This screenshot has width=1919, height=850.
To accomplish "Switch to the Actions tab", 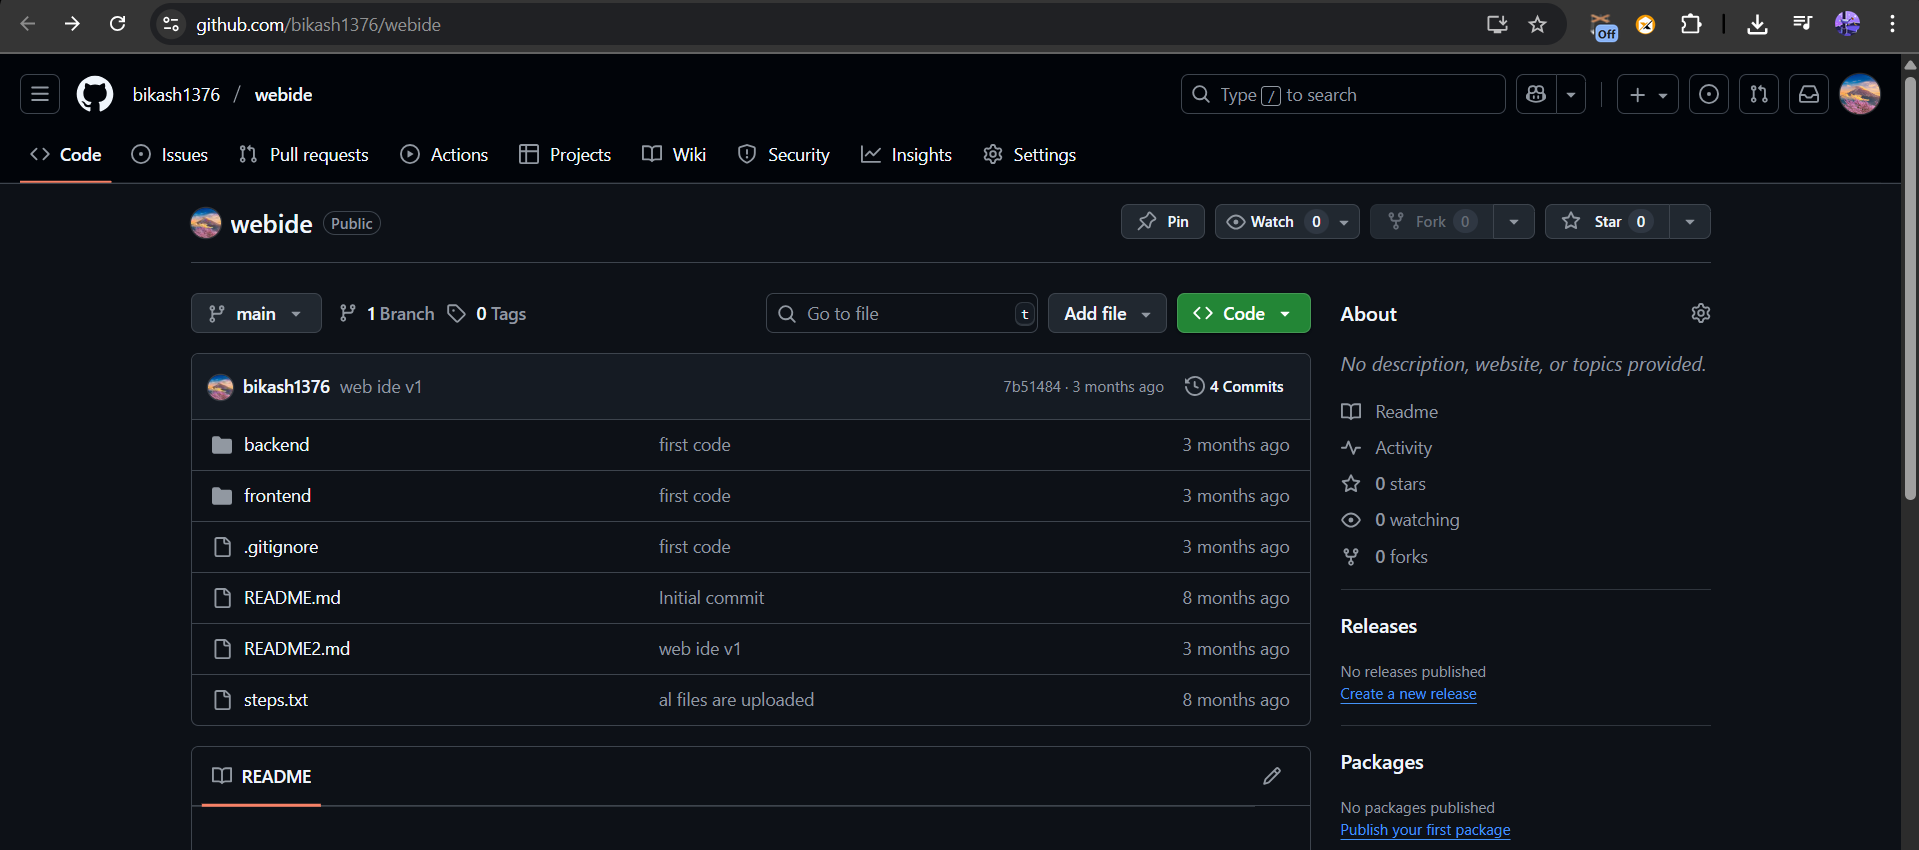I will [445, 155].
